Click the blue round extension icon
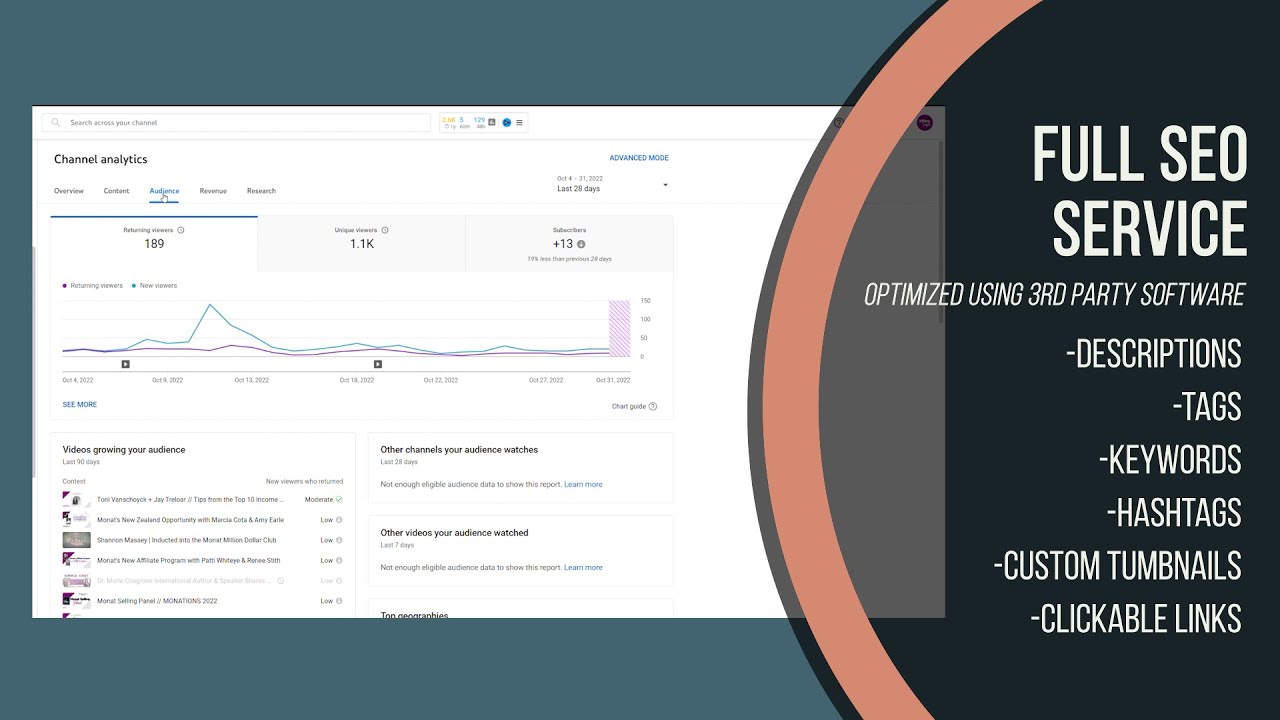Viewport: 1280px width, 720px height. tap(506, 123)
